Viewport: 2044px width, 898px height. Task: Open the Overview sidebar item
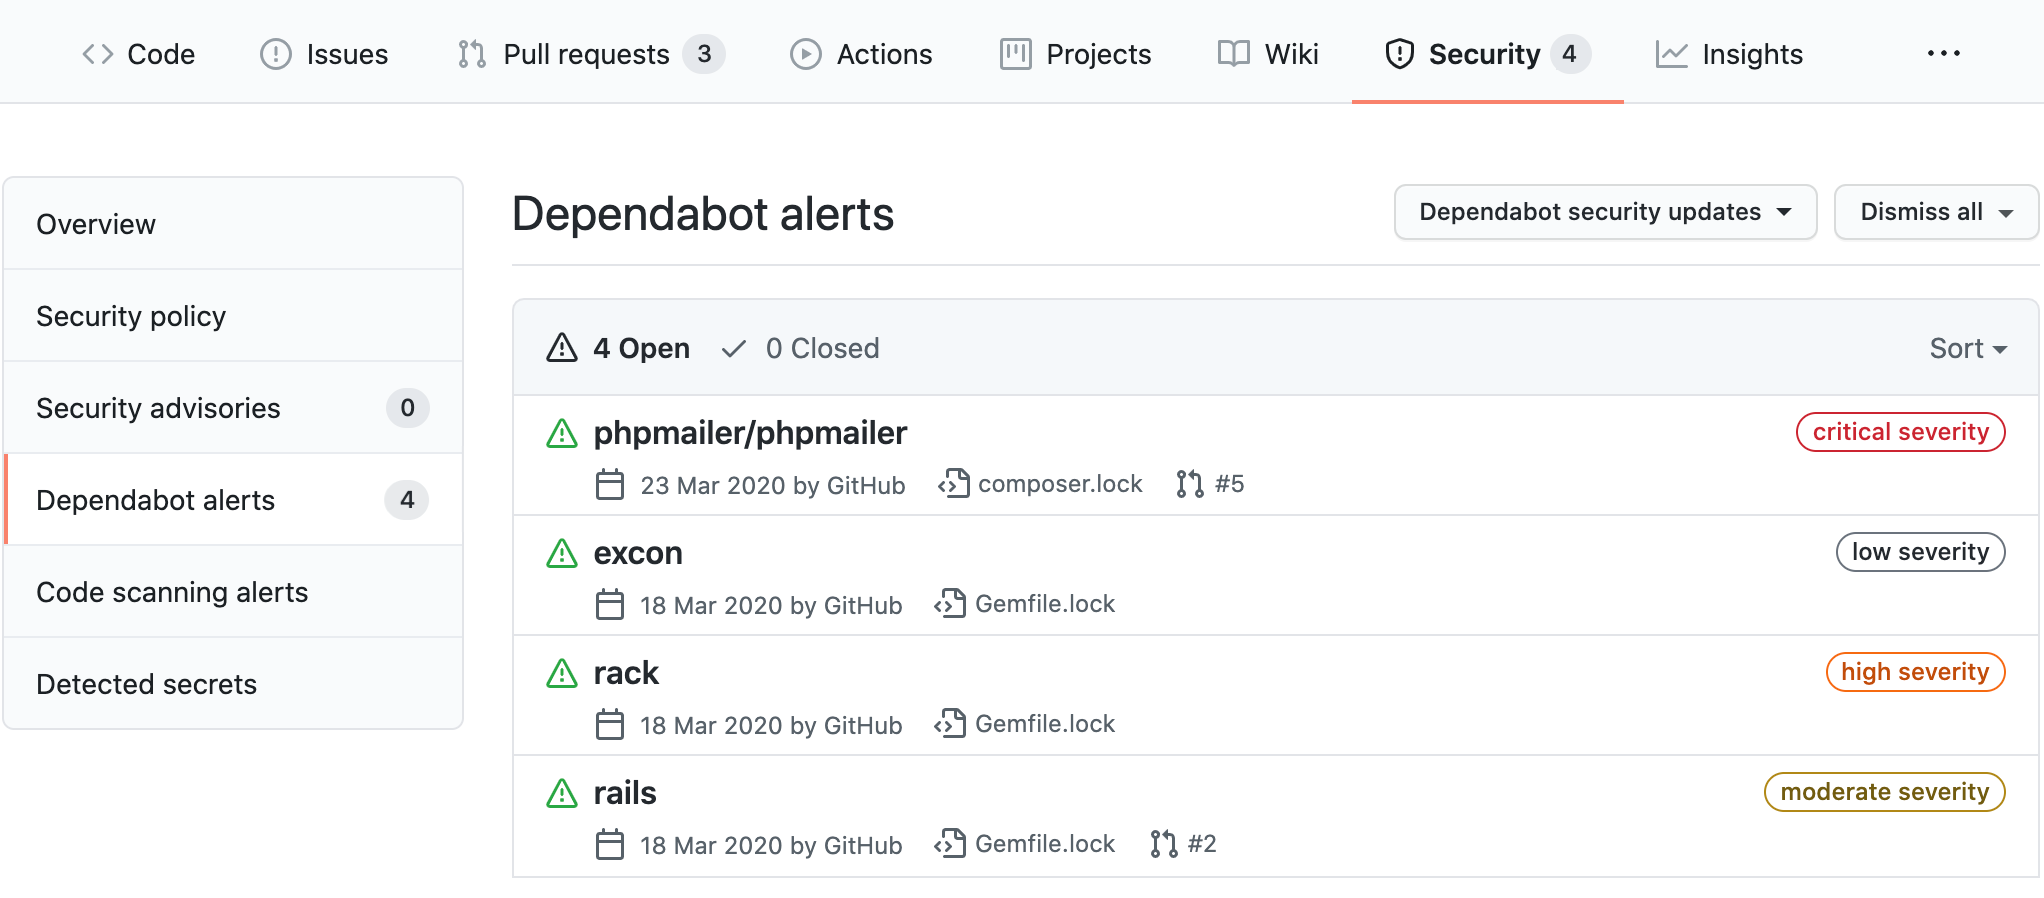pyautogui.click(x=233, y=224)
